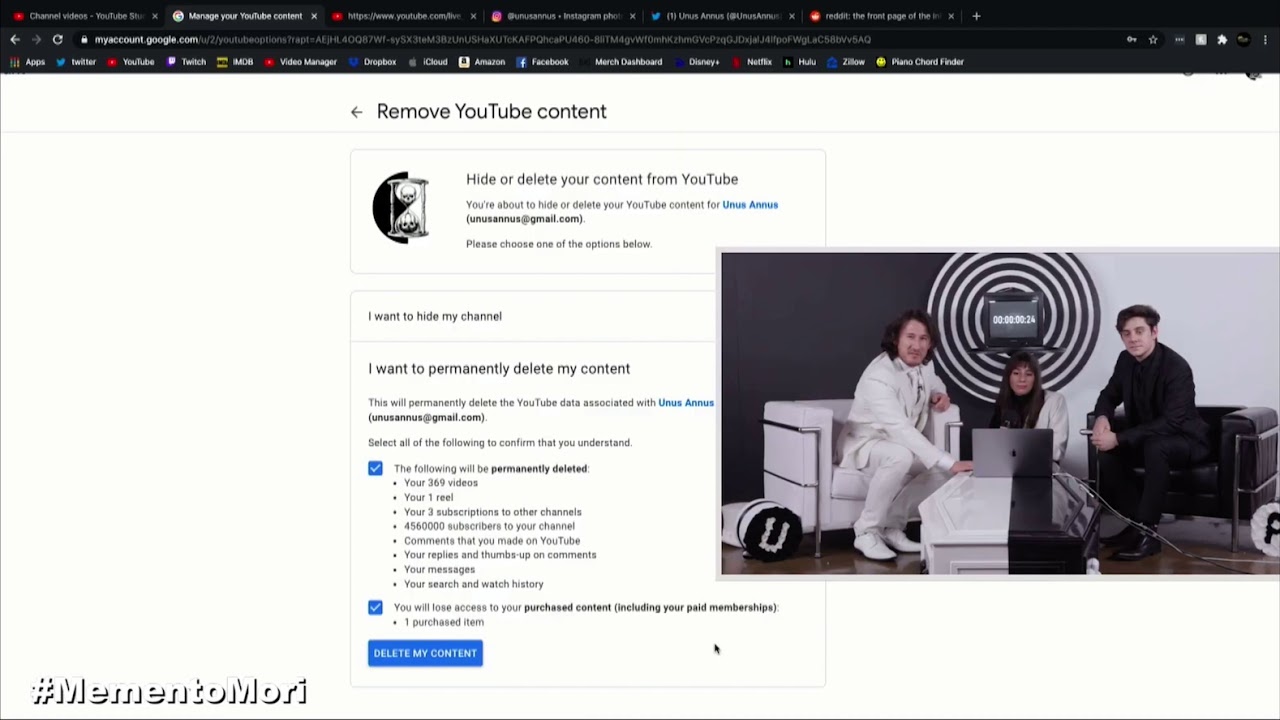Open the twitter bookmark
The height and width of the screenshot is (720, 1280).
(76, 62)
